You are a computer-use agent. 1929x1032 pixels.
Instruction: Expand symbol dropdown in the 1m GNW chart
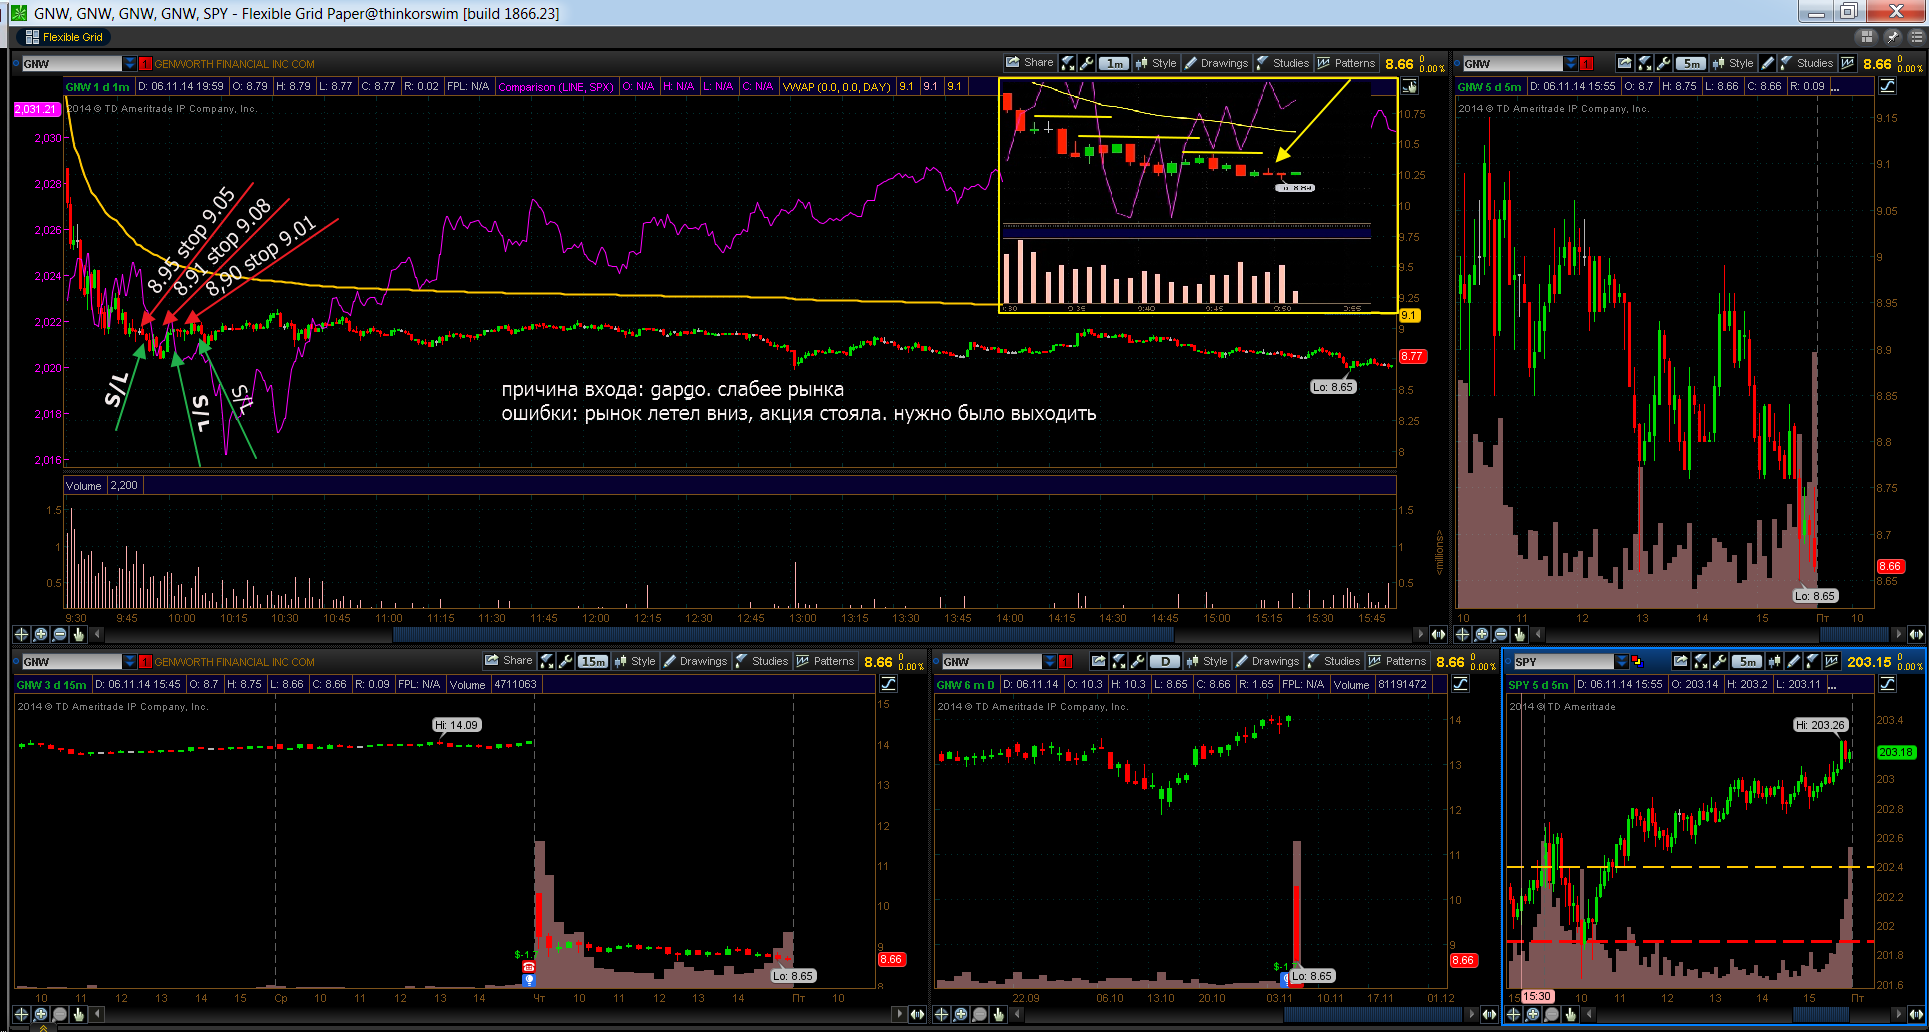[129, 63]
